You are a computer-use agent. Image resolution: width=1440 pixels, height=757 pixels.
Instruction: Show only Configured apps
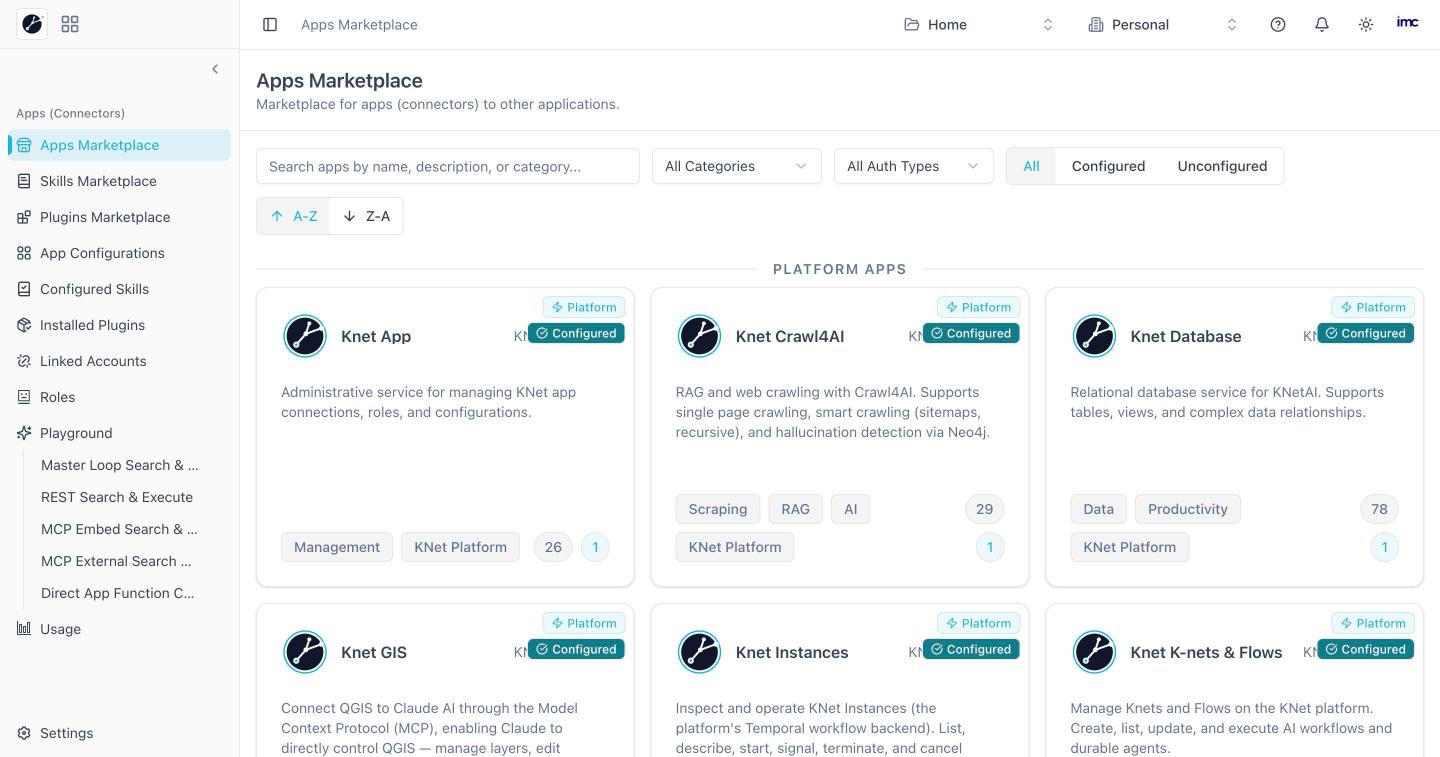pos(1108,166)
